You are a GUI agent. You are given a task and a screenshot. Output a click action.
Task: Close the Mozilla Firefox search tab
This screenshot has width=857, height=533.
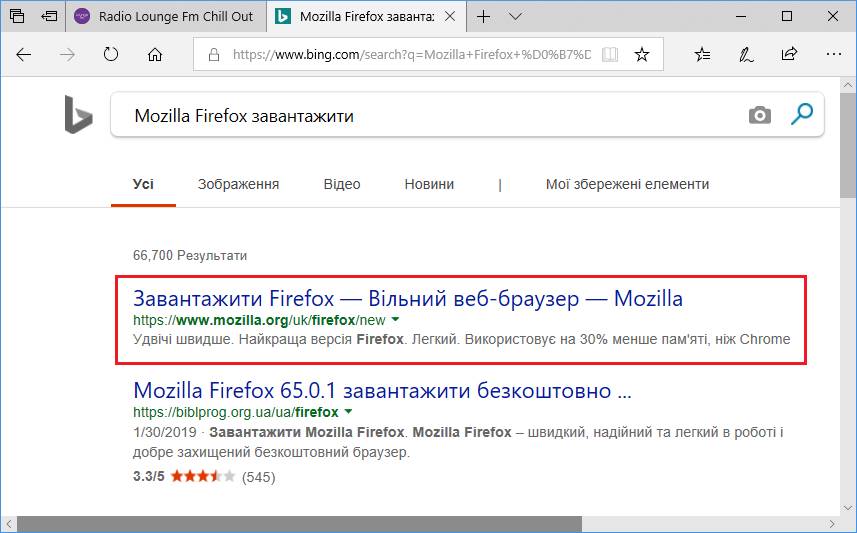450,16
